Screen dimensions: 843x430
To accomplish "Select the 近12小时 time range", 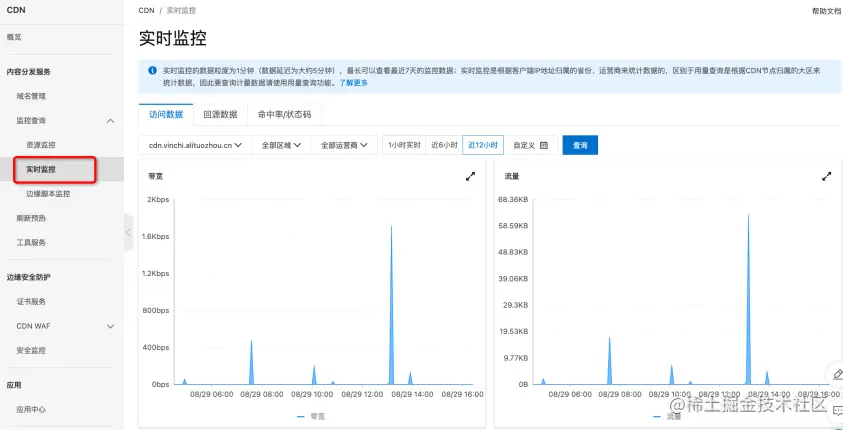I will [x=483, y=145].
